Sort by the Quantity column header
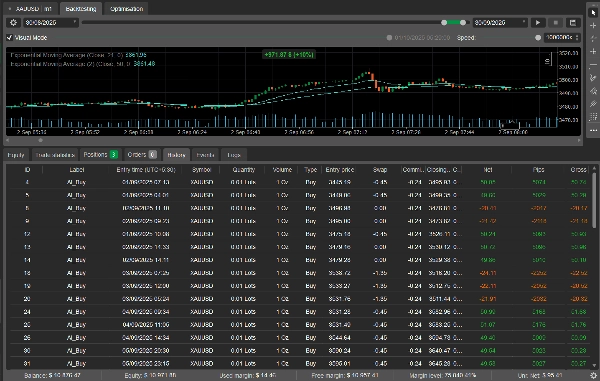Image resolution: width=600 pixels, height=381 pixels. [243, 169]
